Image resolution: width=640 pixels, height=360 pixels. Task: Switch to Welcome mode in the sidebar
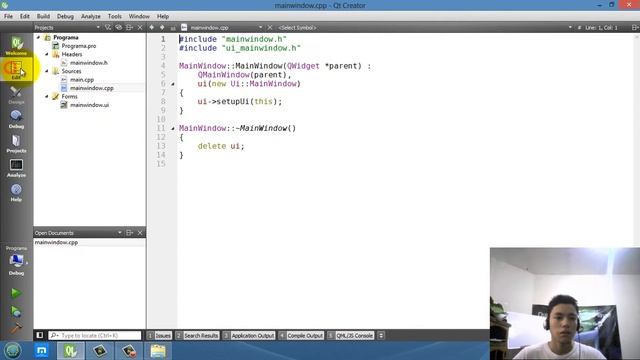point(16,46)
